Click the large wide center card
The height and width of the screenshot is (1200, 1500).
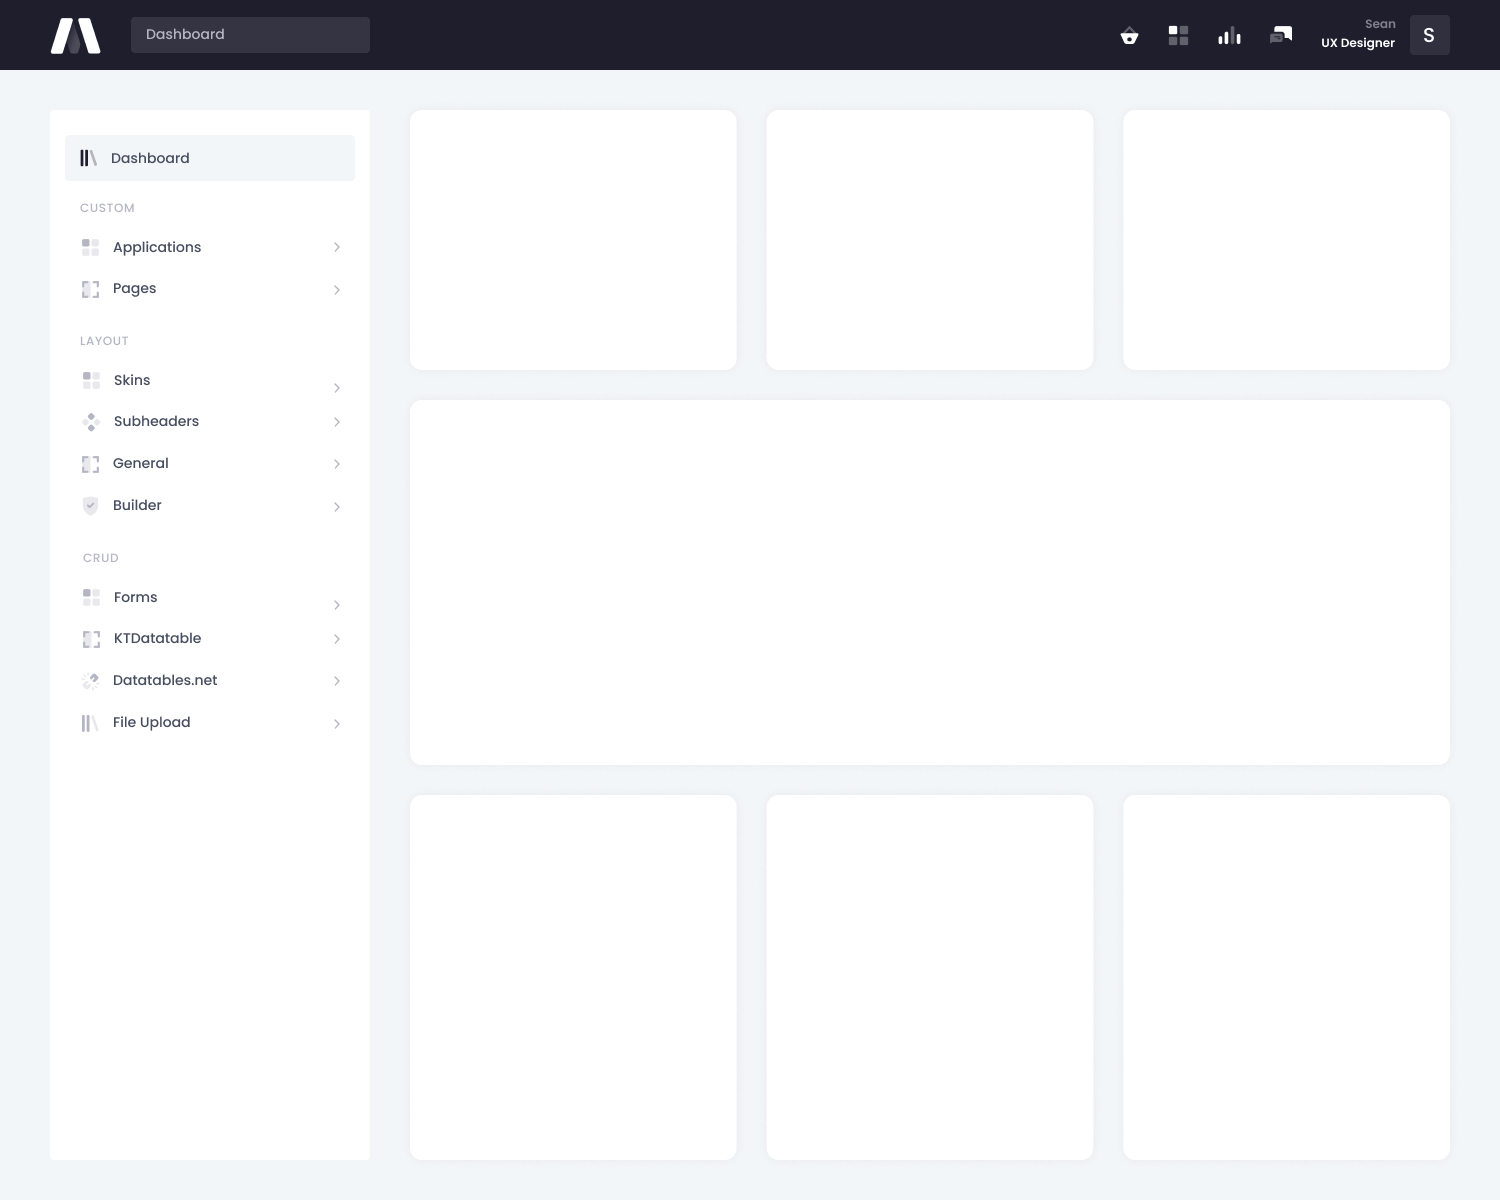tap(929, 582)
